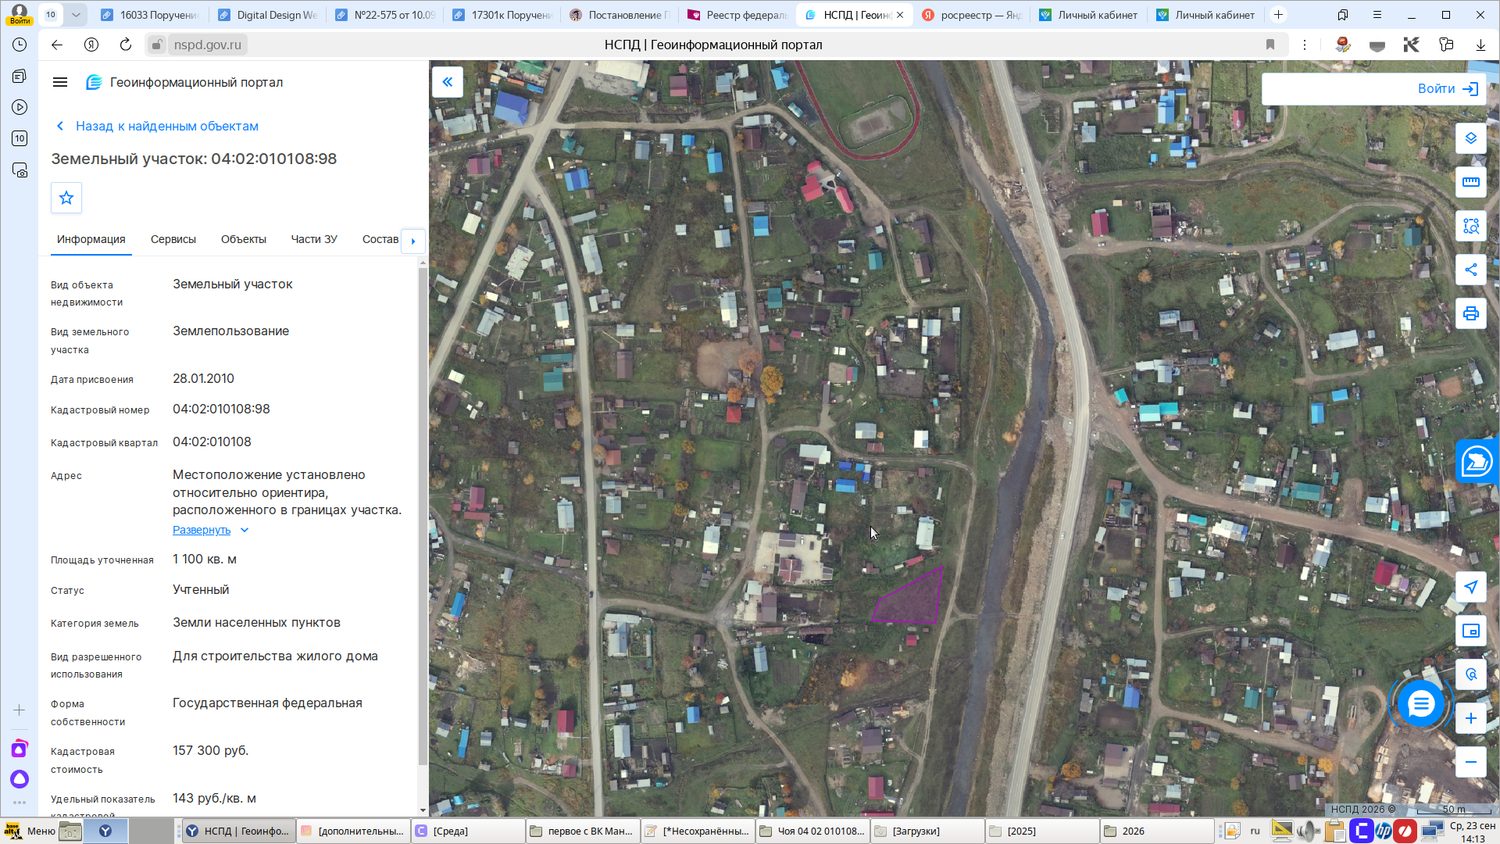Image resolution: width=1500 pixels, height=844 pixels.
Task: Zoom in the map with plus
Action: coord(1470,718)
